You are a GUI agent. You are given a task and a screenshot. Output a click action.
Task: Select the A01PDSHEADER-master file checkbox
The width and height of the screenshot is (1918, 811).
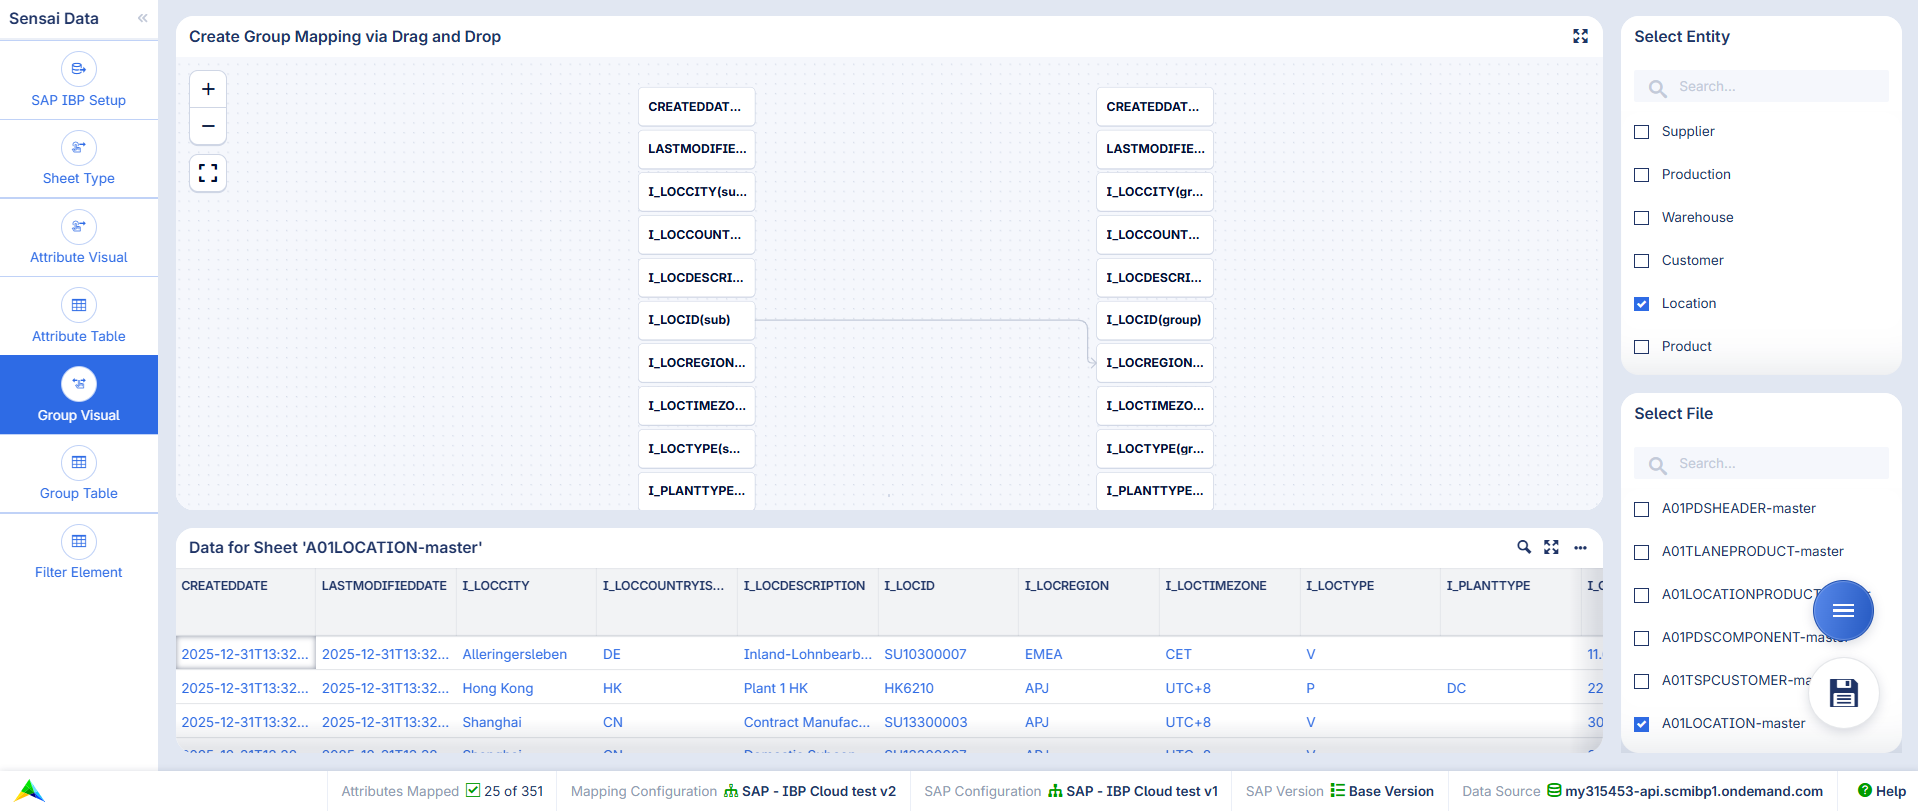point(1641,509)
